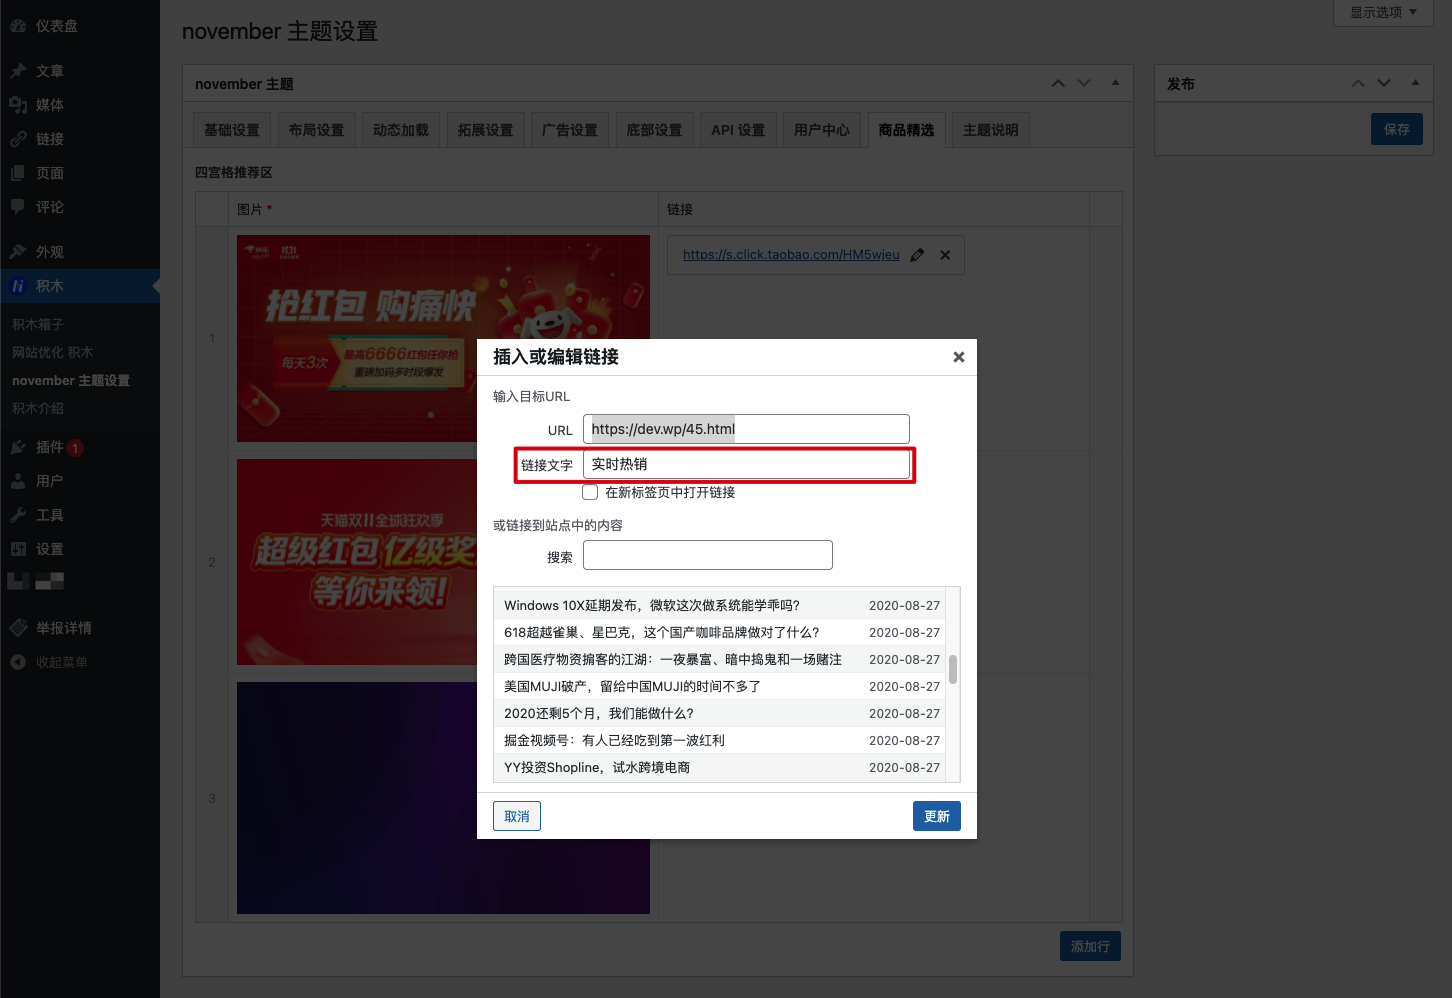
Task: Select result '掘金视频号'
Action: pyautogui.click(x=719, y=740)
